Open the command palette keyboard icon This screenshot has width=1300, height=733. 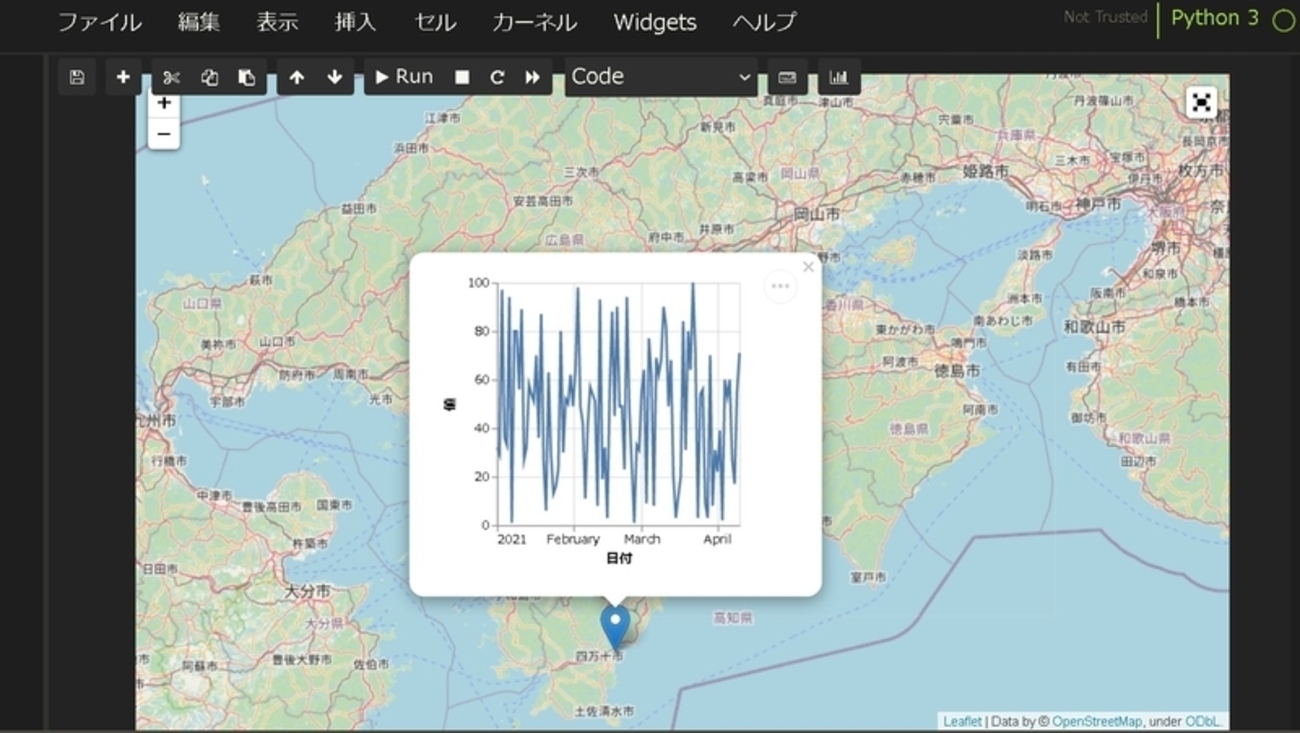click(787, 77)
